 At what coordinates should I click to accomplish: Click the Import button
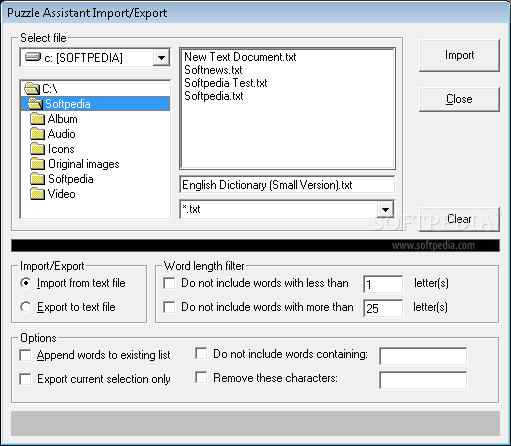pos(459,55)
